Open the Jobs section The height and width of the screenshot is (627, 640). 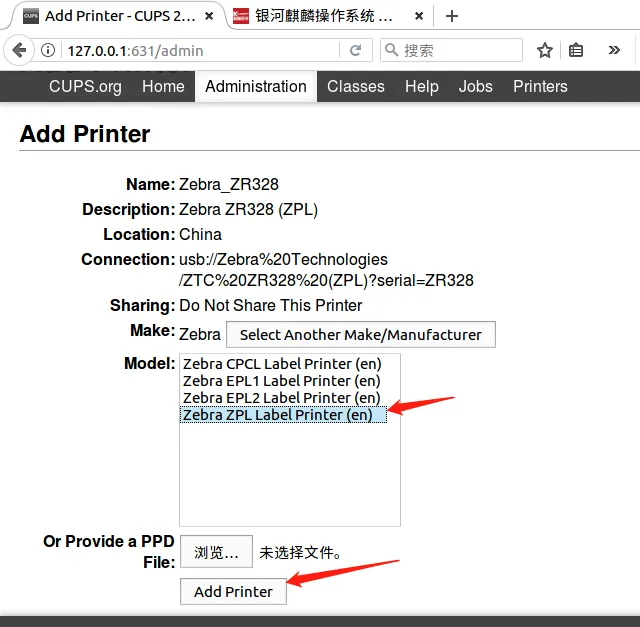(x=475, y=86)
